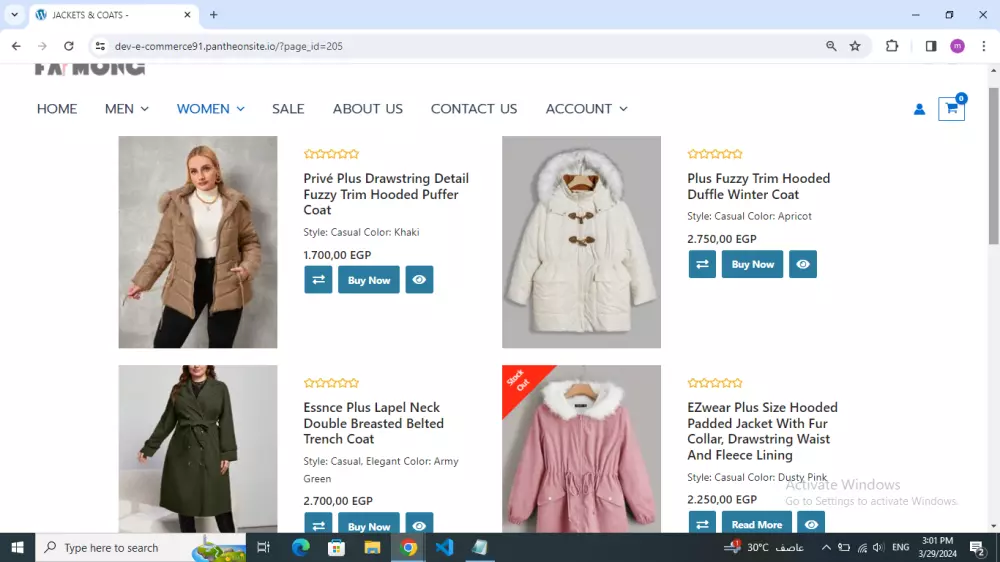Screen dimensions: 1000x562
Task: Select the JACKETS & COATS browser tab
Action: tap(114, 15)
